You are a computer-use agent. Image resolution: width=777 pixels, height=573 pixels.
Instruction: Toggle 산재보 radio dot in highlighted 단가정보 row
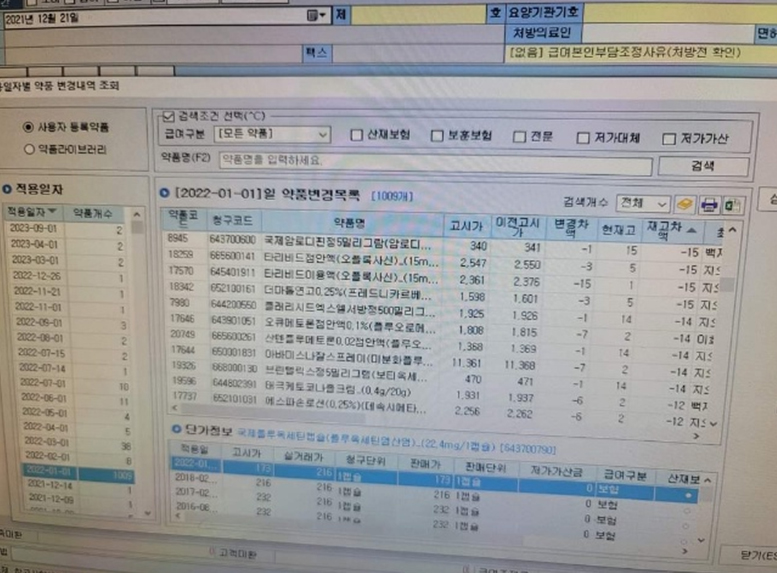click(688, 495)
